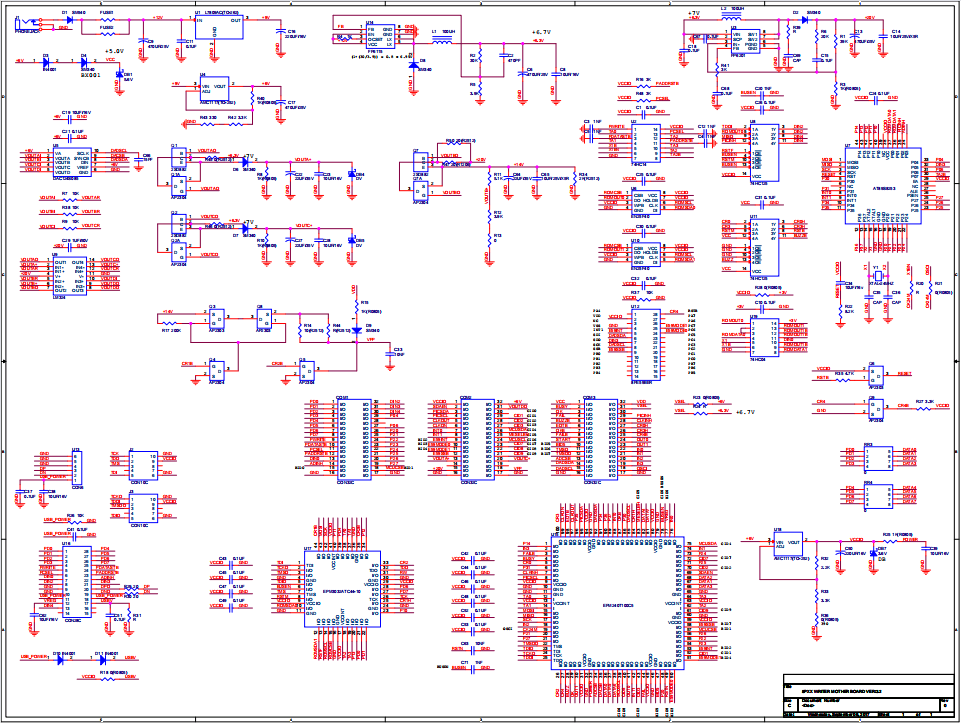Click the U1 L7809 voltage regulator block

[219, 27]
